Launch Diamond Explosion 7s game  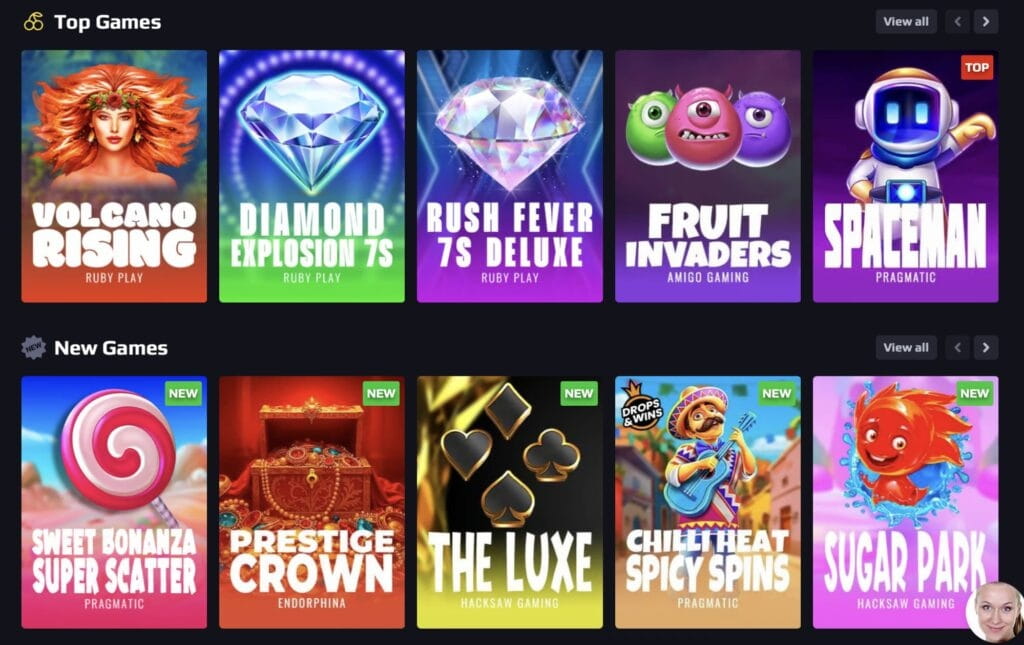coord(312,176)
